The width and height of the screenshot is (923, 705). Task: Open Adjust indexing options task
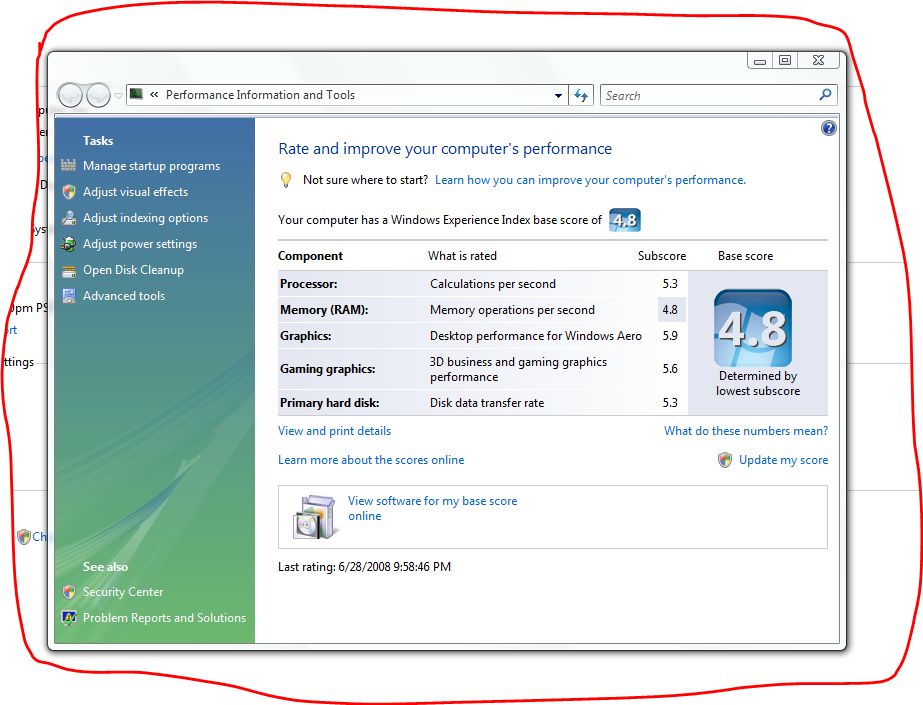pos(145,218)
